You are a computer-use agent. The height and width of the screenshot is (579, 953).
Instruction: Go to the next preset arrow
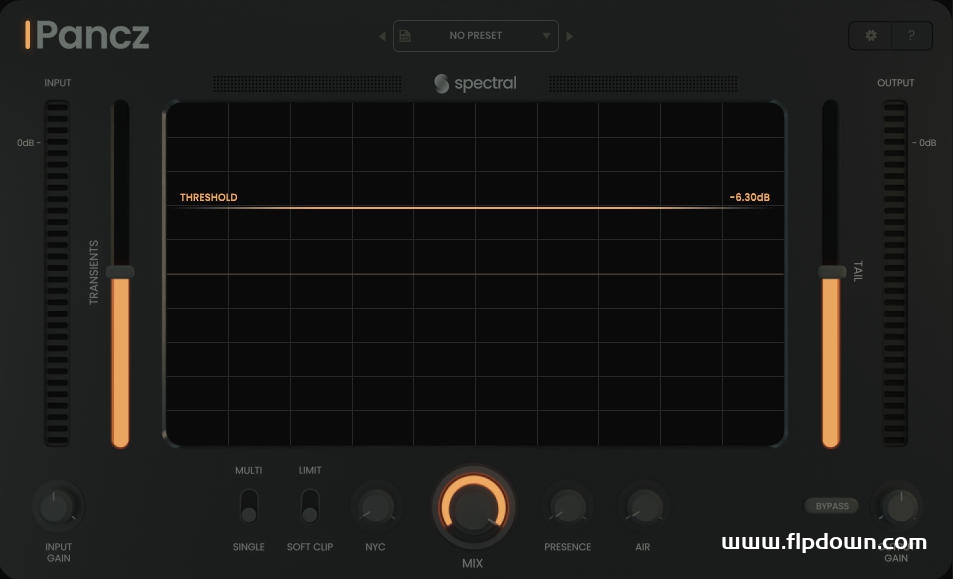coord(569,36)
